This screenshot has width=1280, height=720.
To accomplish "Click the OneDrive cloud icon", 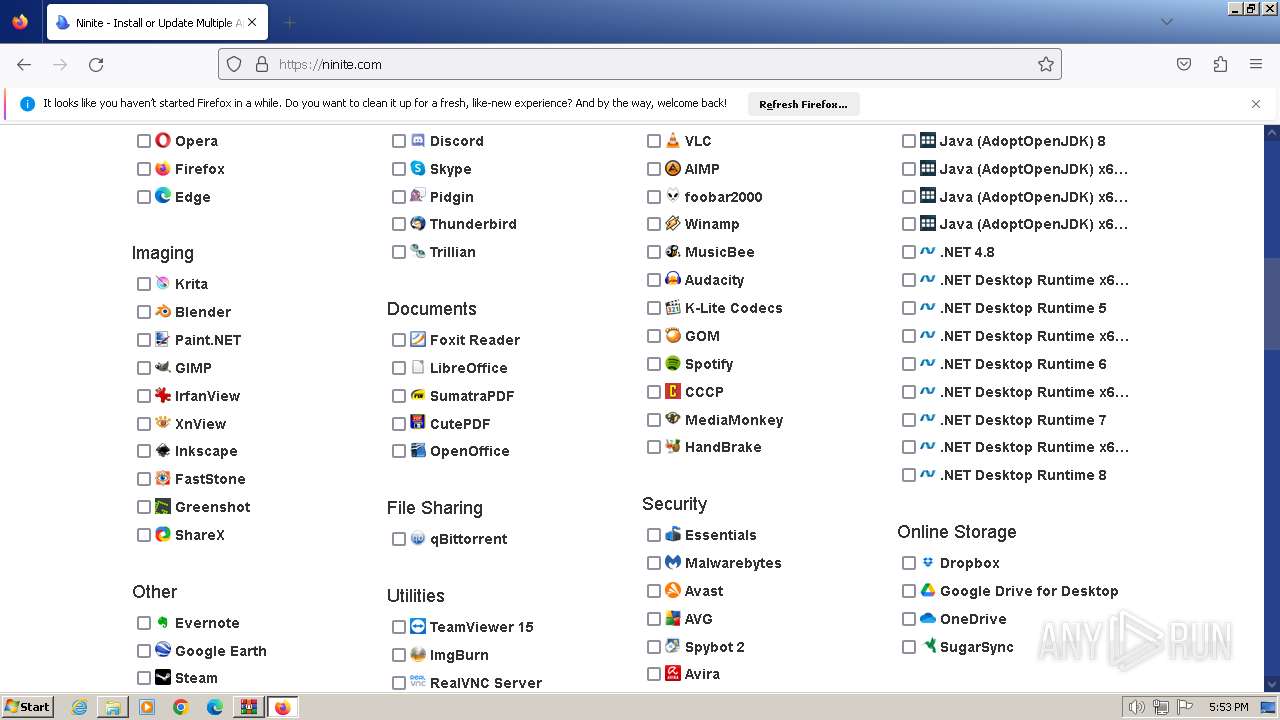I will 928,619.
